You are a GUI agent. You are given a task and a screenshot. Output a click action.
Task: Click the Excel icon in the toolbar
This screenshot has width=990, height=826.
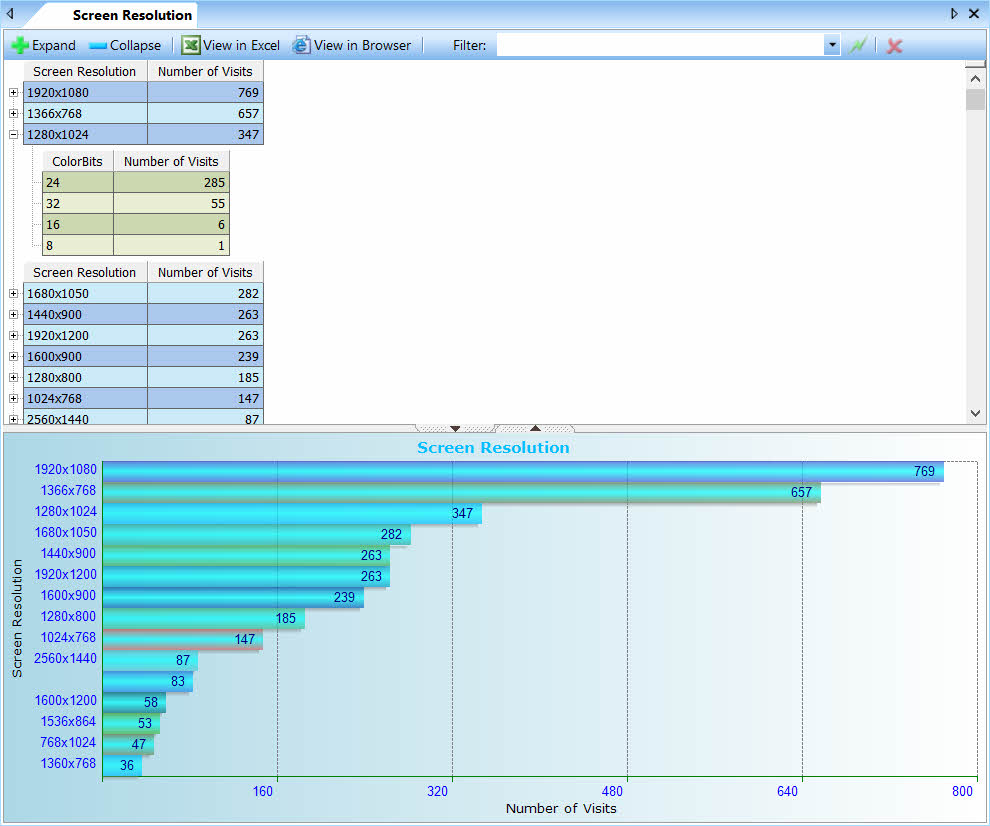coord(191,45)
